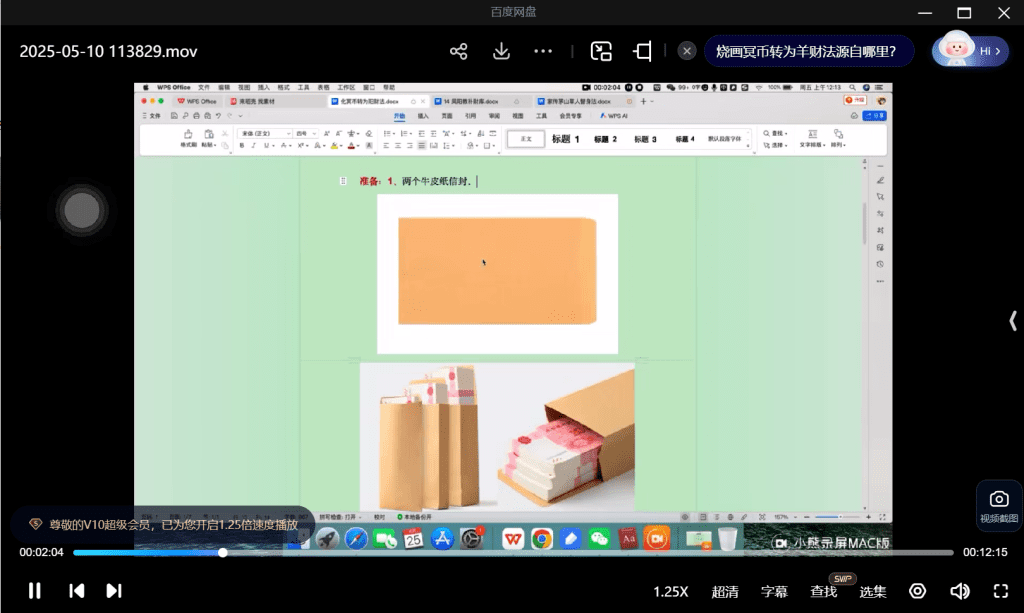Expand the right-side panel chevron

[1012, 320]
